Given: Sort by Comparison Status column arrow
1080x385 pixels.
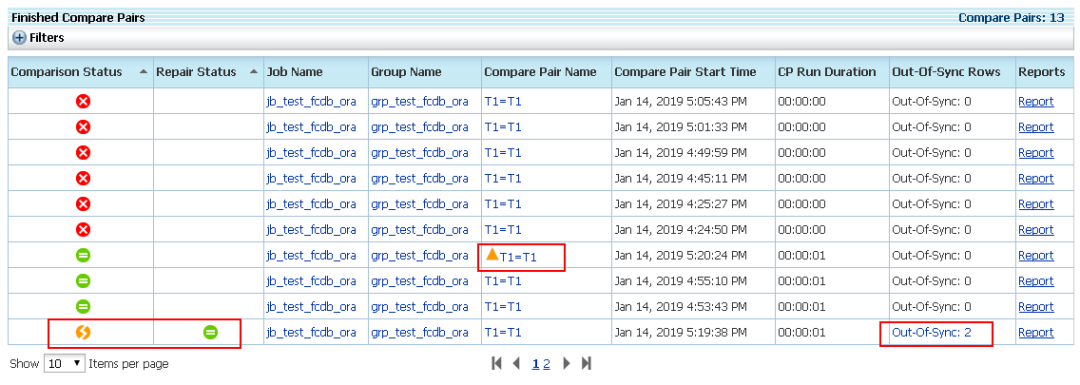Looking at the screenshot, I should 143,72.
